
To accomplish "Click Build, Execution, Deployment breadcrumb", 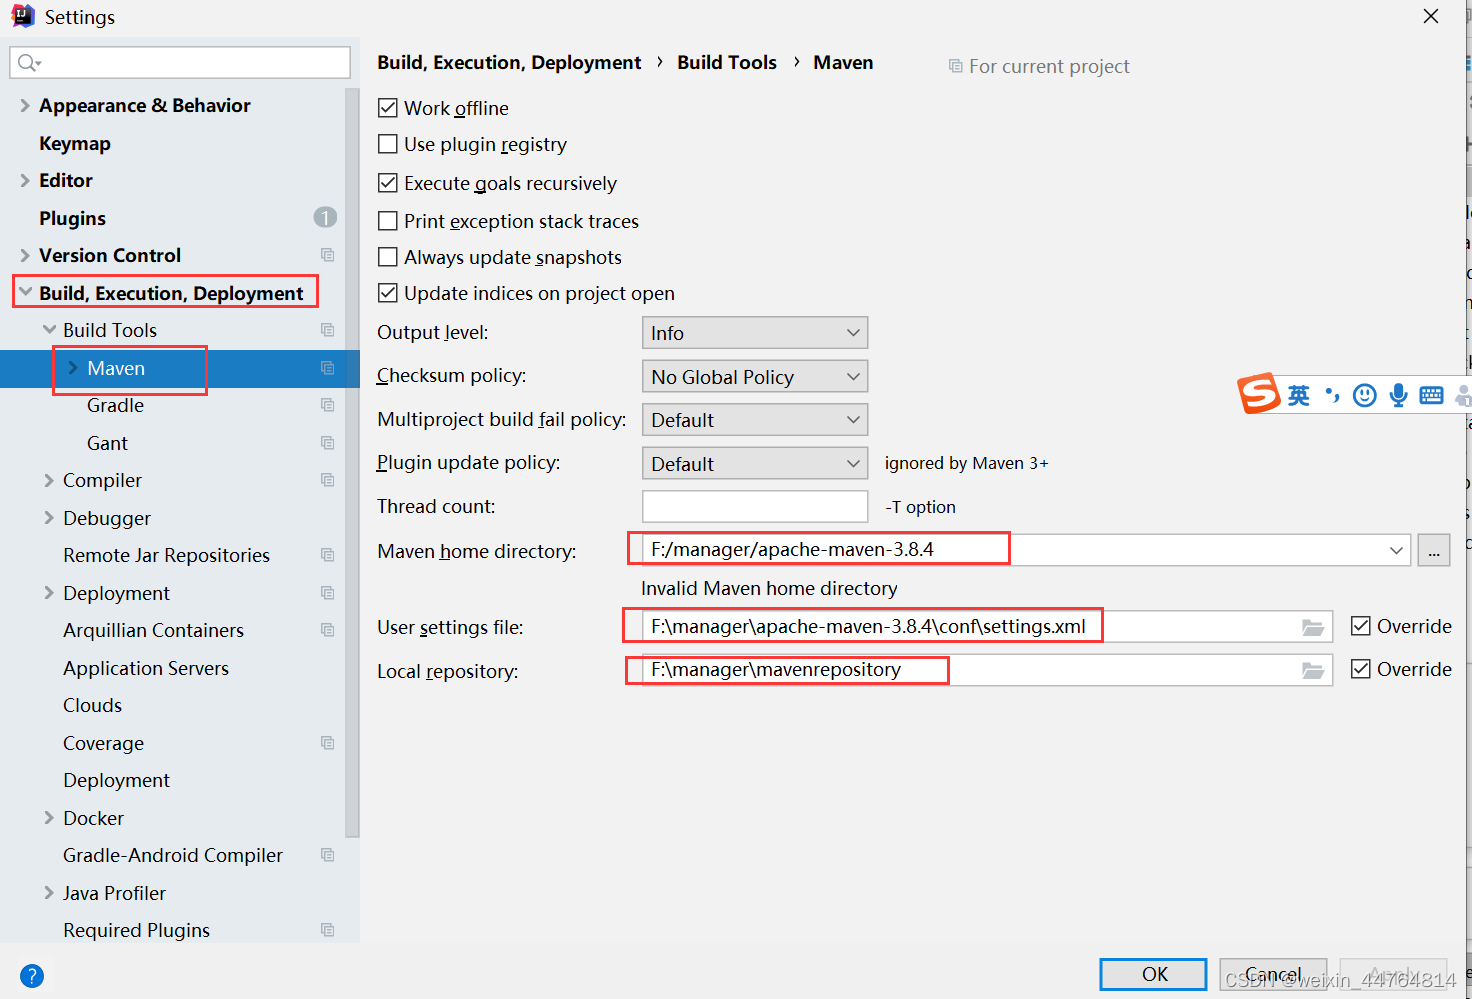I will point(509,62).
